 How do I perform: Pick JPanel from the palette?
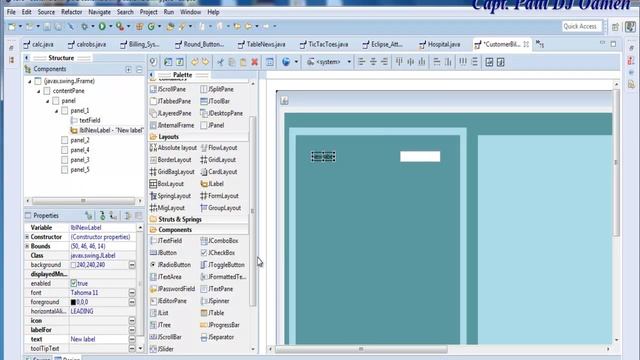coord(212,125)
